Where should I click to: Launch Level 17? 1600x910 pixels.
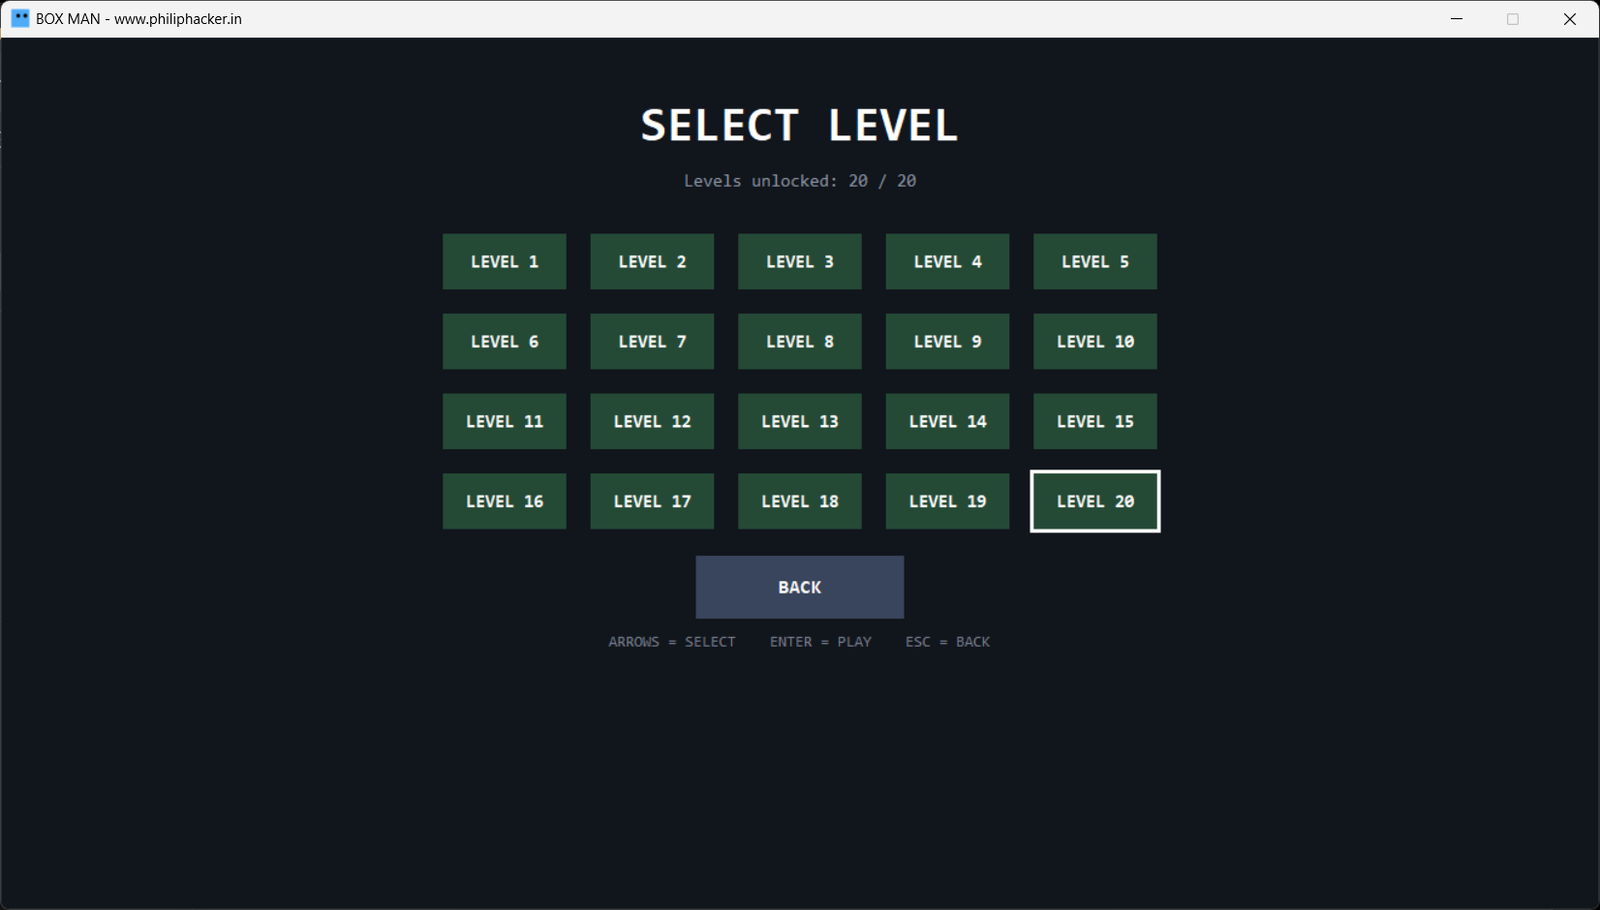click(x=652, y=502)
